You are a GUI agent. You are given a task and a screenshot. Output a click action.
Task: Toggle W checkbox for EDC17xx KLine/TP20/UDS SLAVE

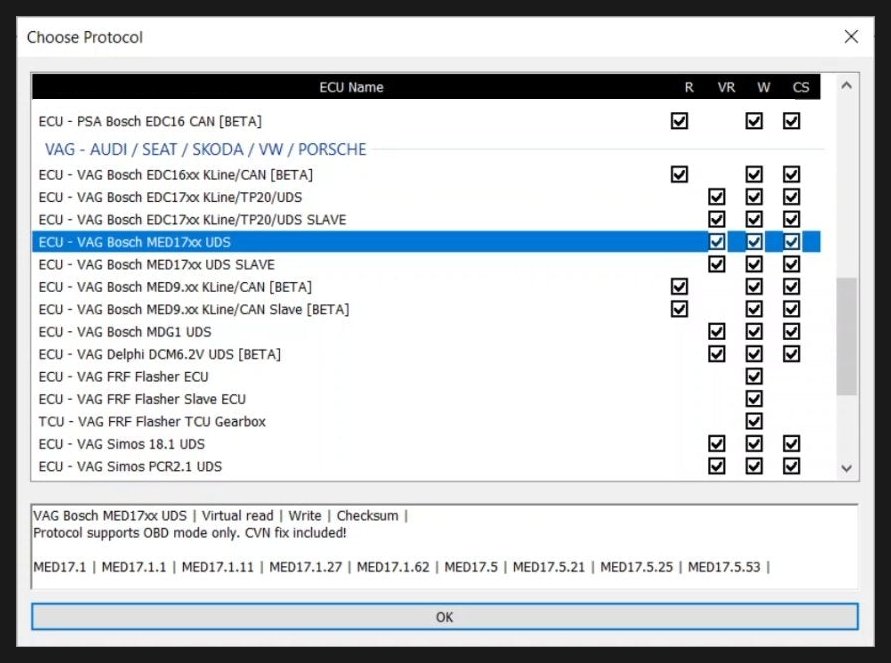[x=754, y=219]
